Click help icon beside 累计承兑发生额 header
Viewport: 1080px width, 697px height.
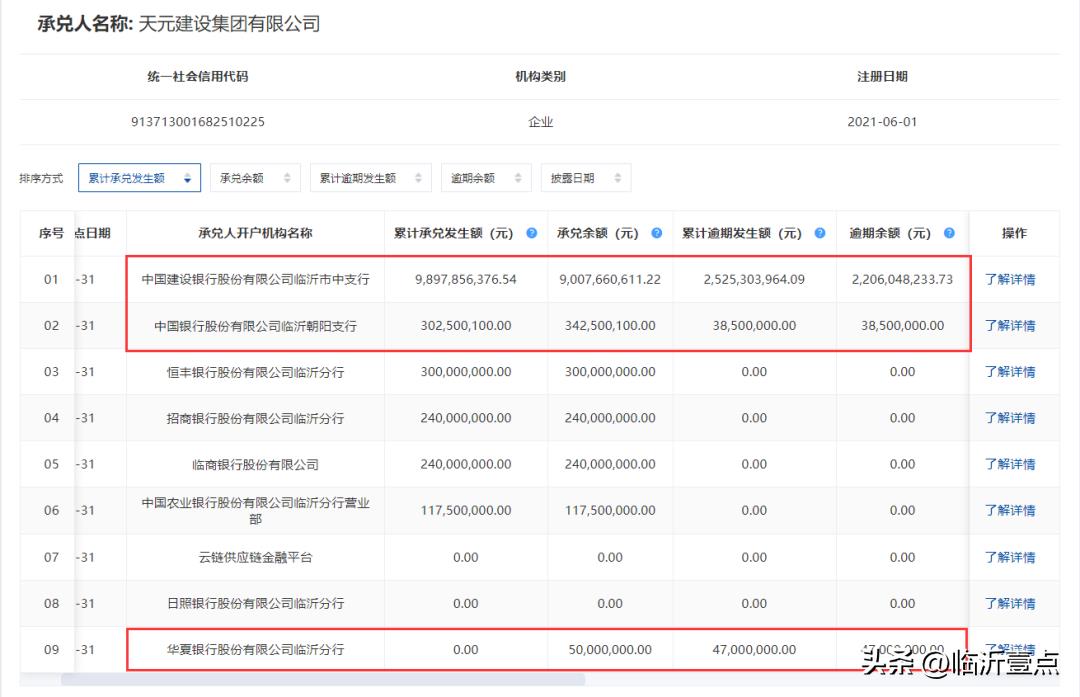[x=532, y=233]
